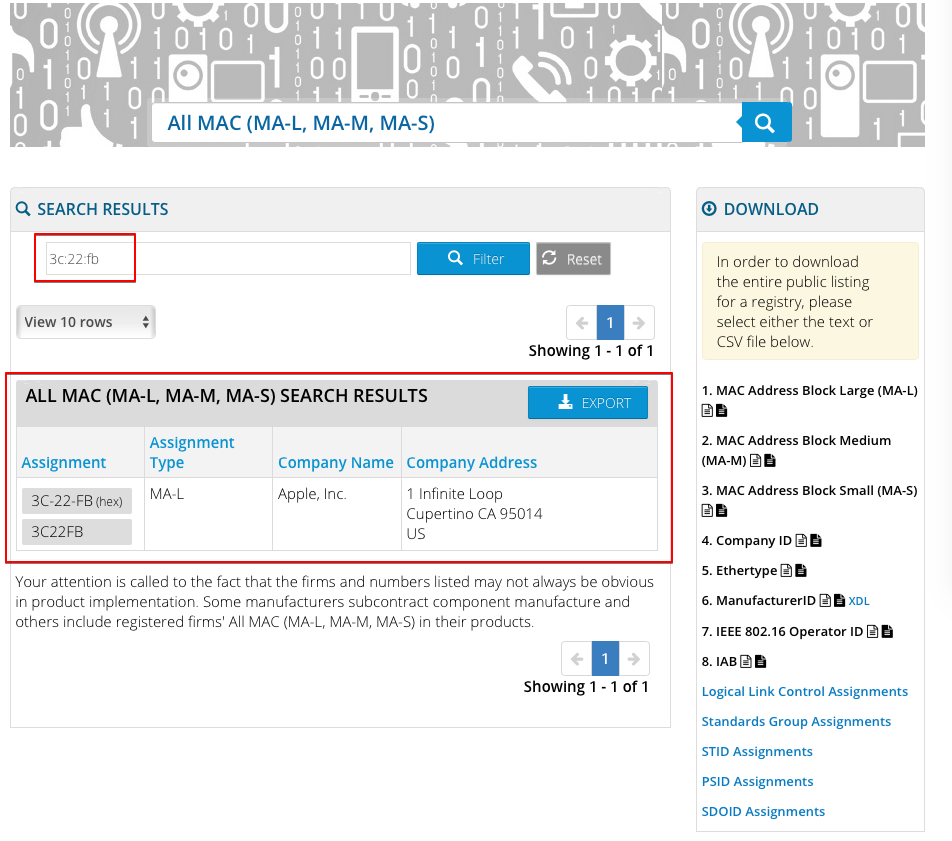Viewport: 952px width, 841px height.
Task: Click the 3C-22-FB (hex) assignment cell
Action: coord(76,501)
